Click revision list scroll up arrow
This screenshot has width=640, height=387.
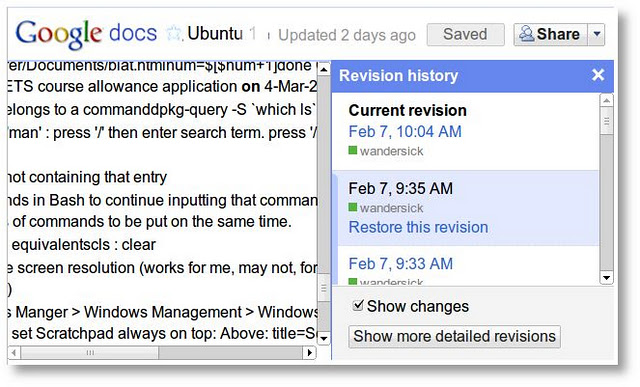pos(607,100)
